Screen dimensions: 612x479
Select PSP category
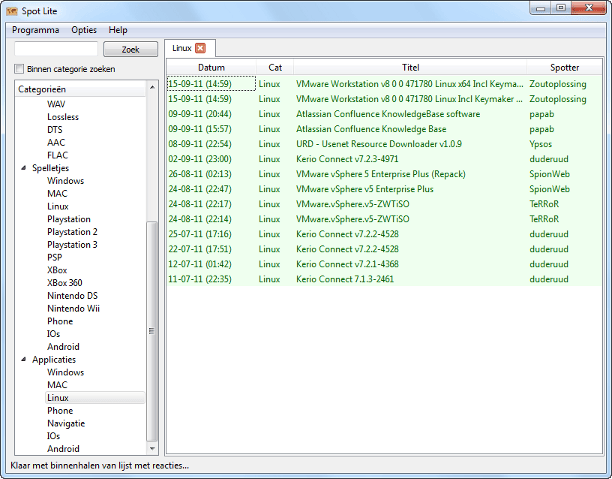tap(55, 257)
